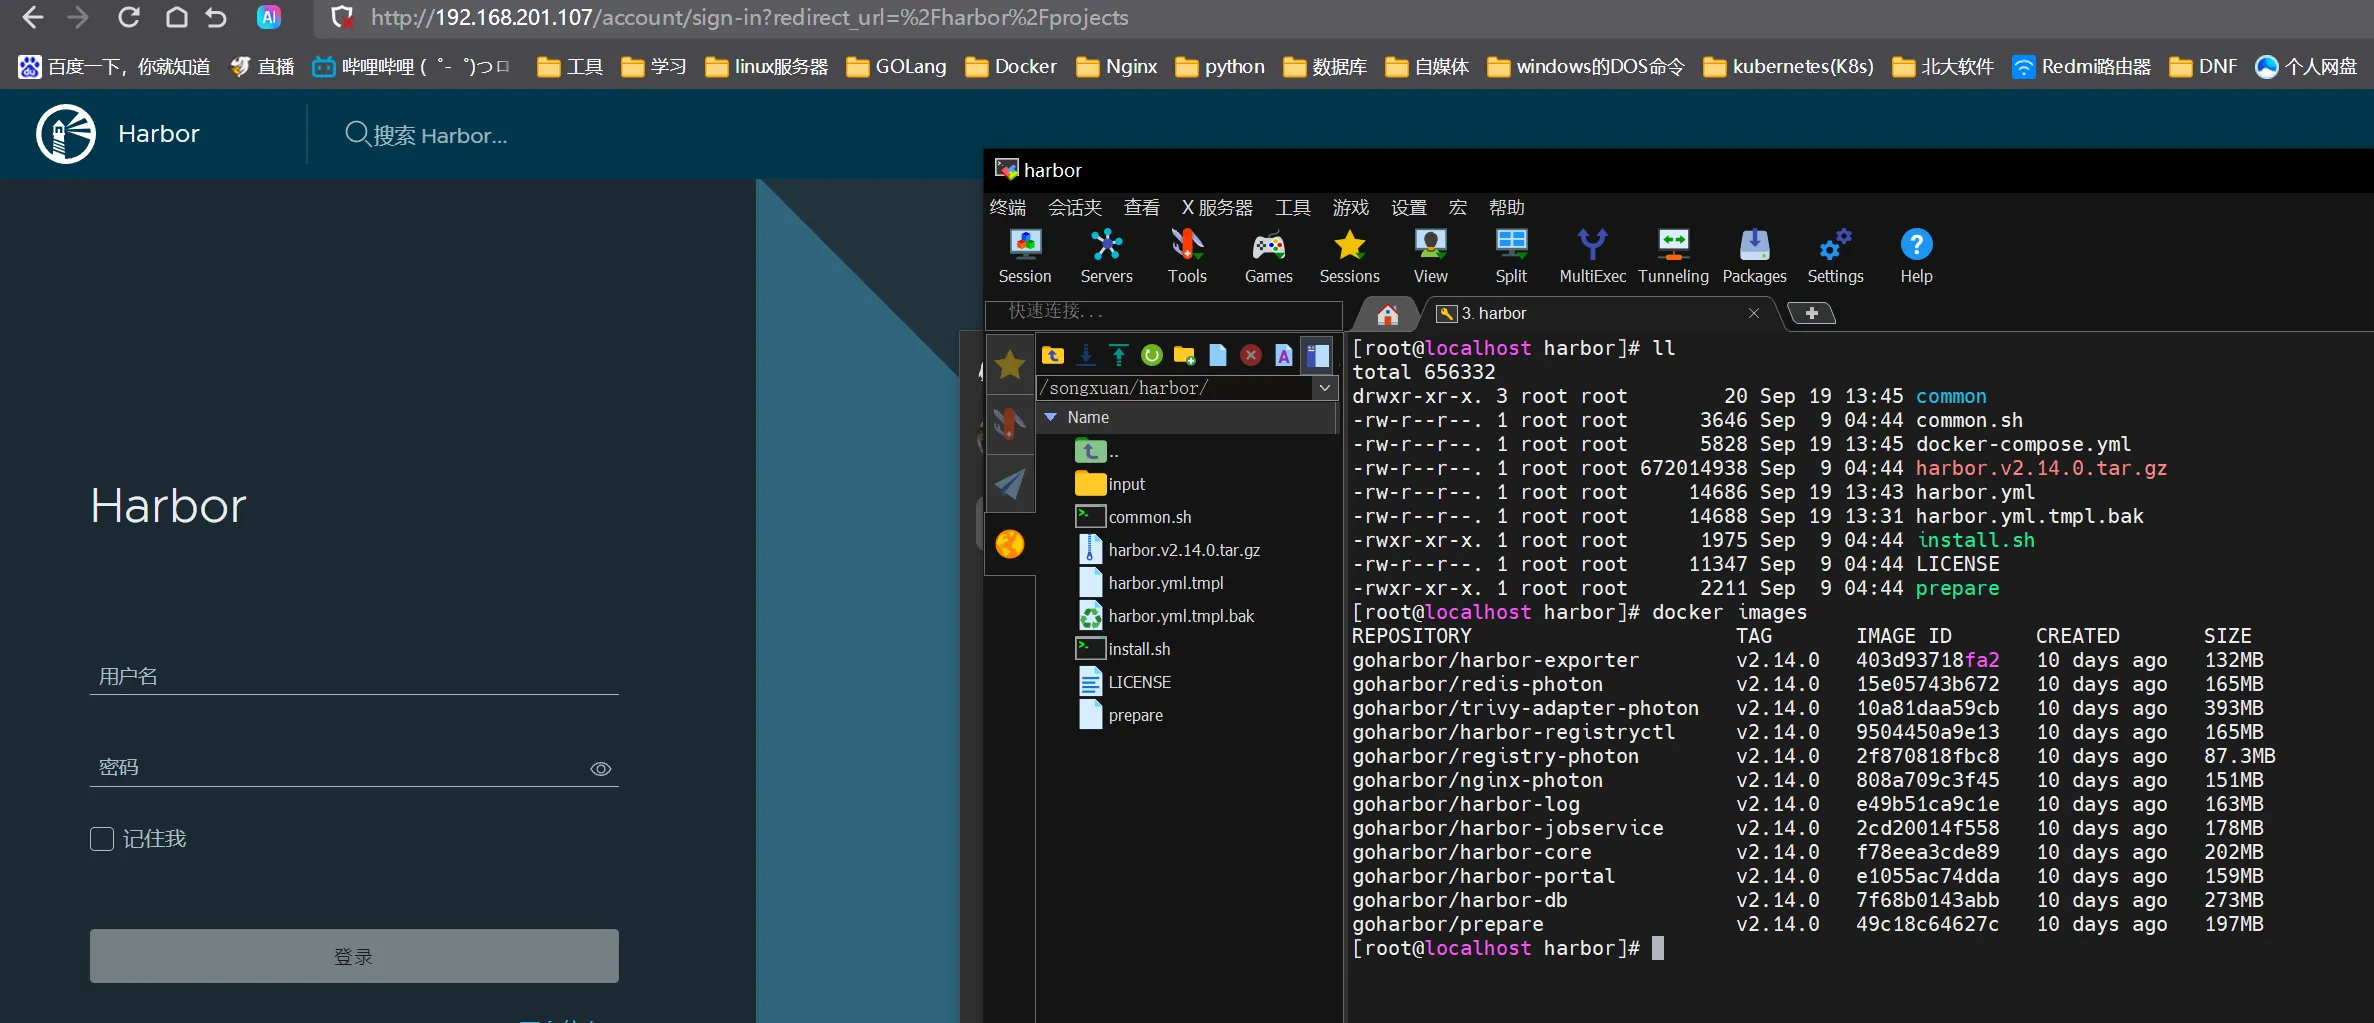Screen dimensions: 2374x1023
Task: Add a new terminal tab with plus button
Action: [1811, 314]
